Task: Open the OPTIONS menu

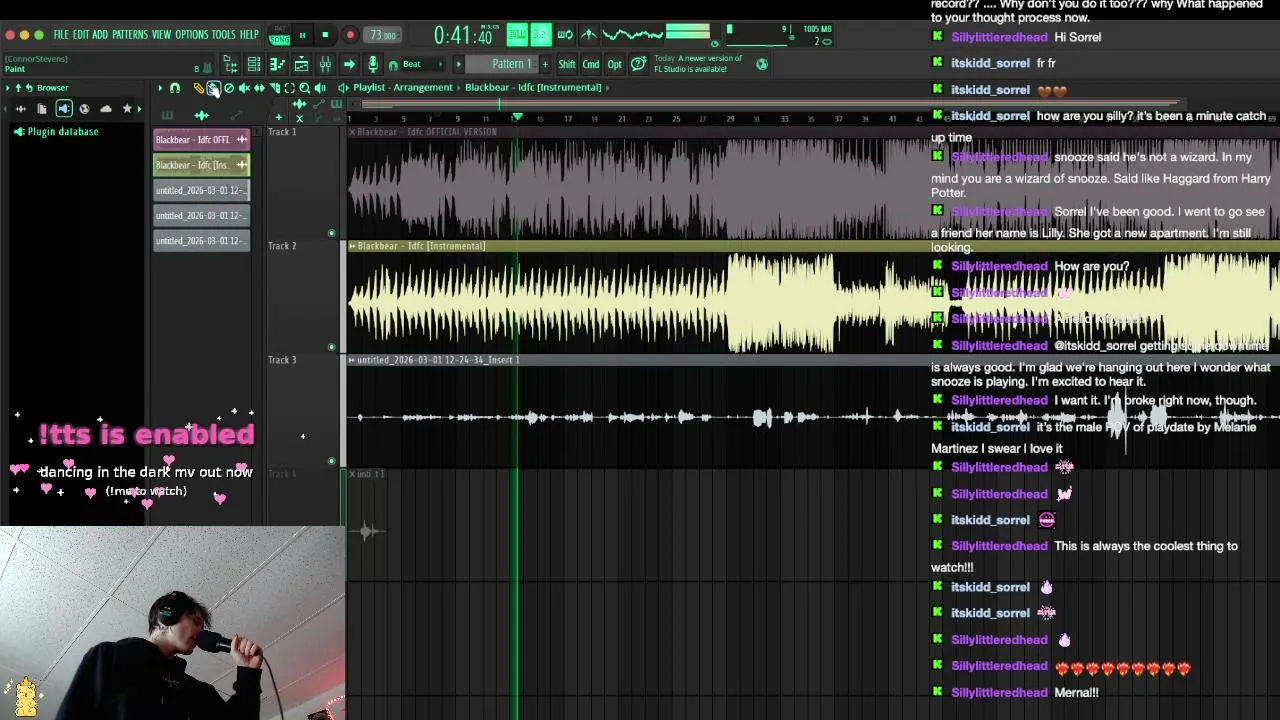Action: [x=192, y=35]
